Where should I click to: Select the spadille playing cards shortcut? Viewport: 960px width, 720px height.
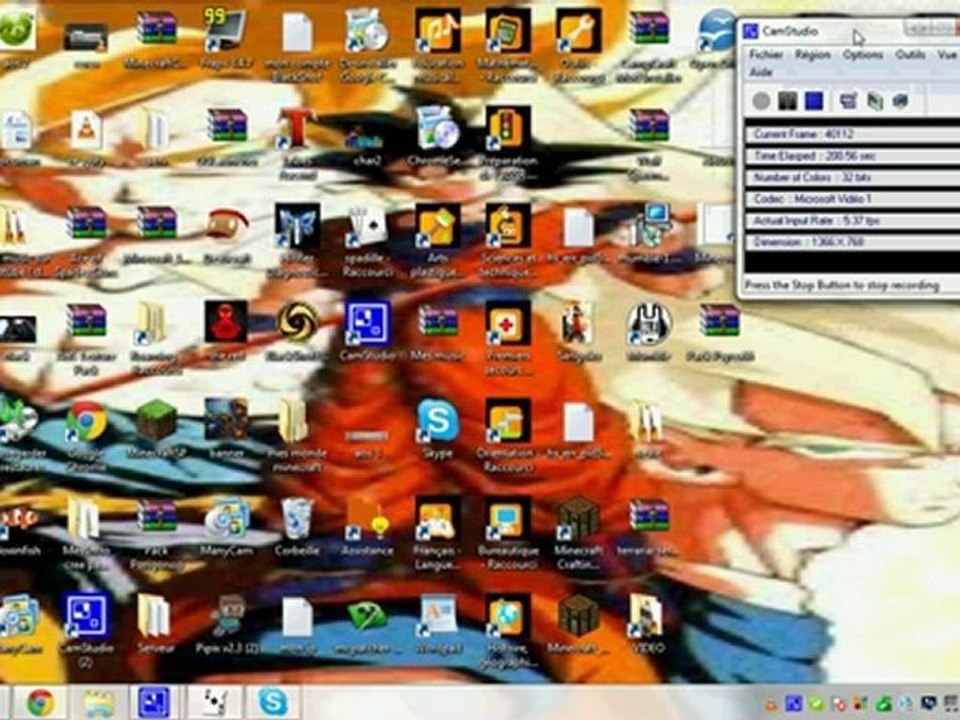367,241
